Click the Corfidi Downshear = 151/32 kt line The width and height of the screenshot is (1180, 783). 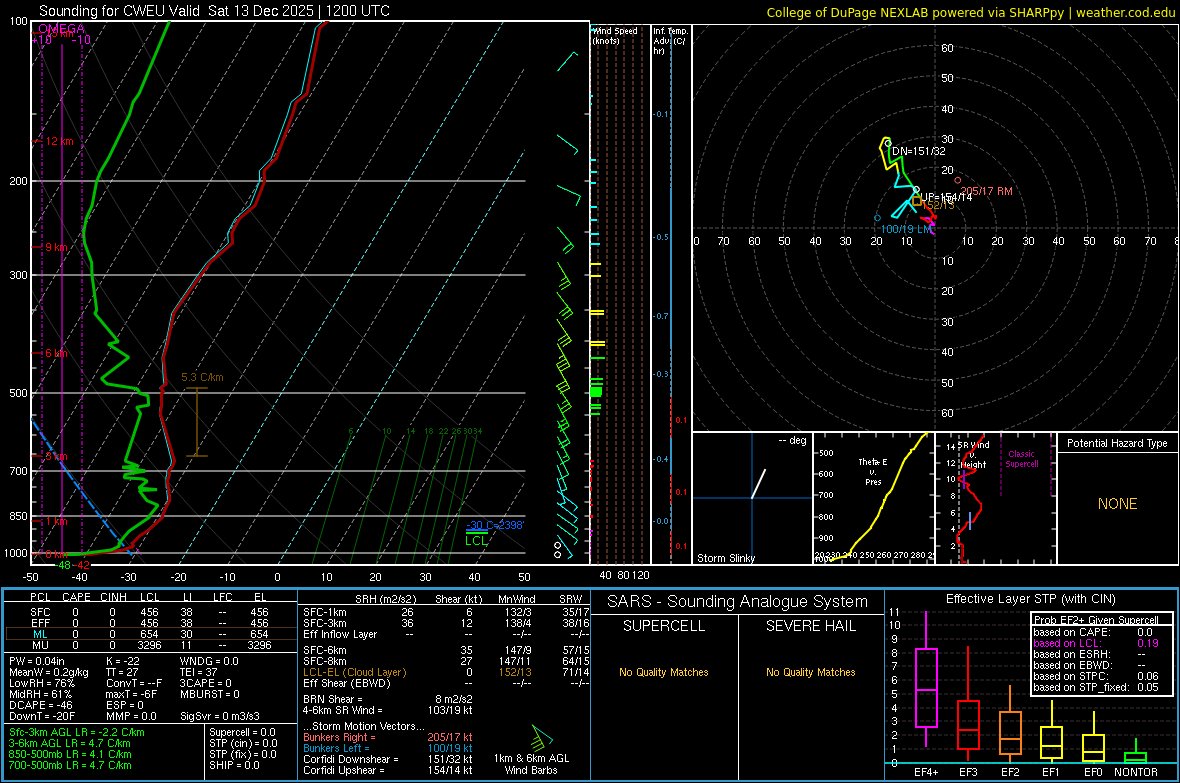coord(388,760)
